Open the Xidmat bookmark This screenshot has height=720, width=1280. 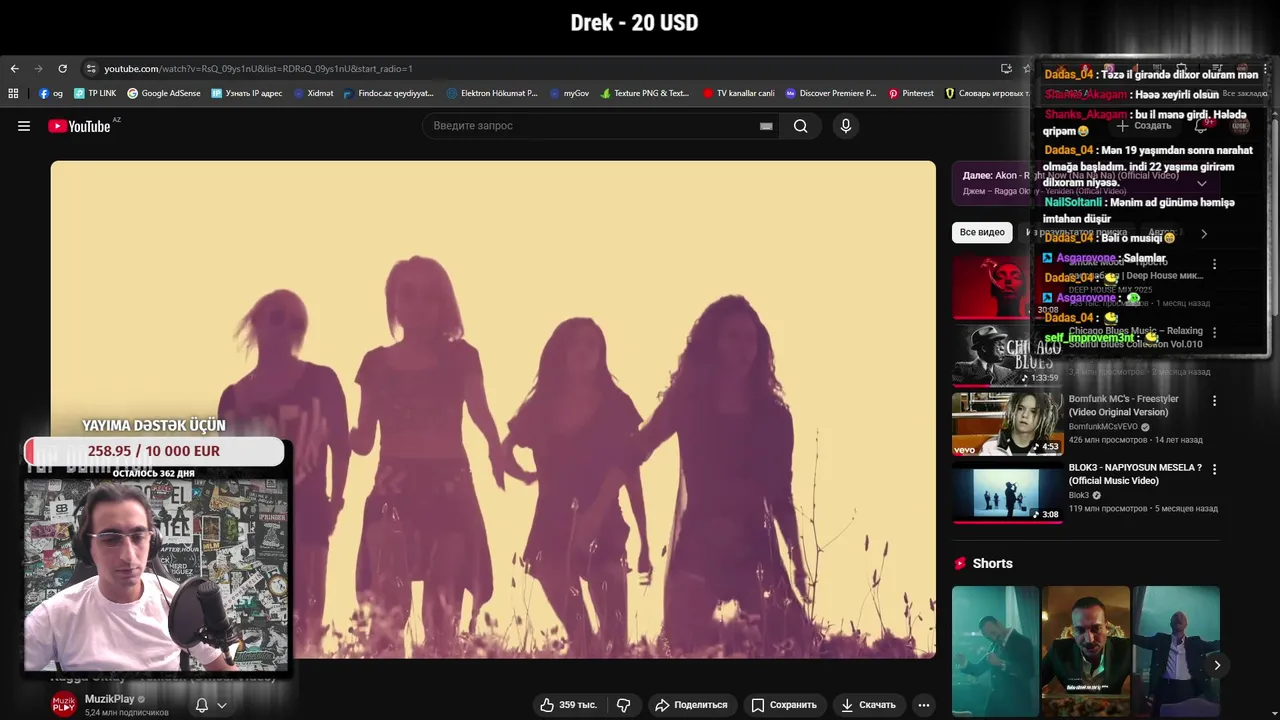[x=313, y=93]
